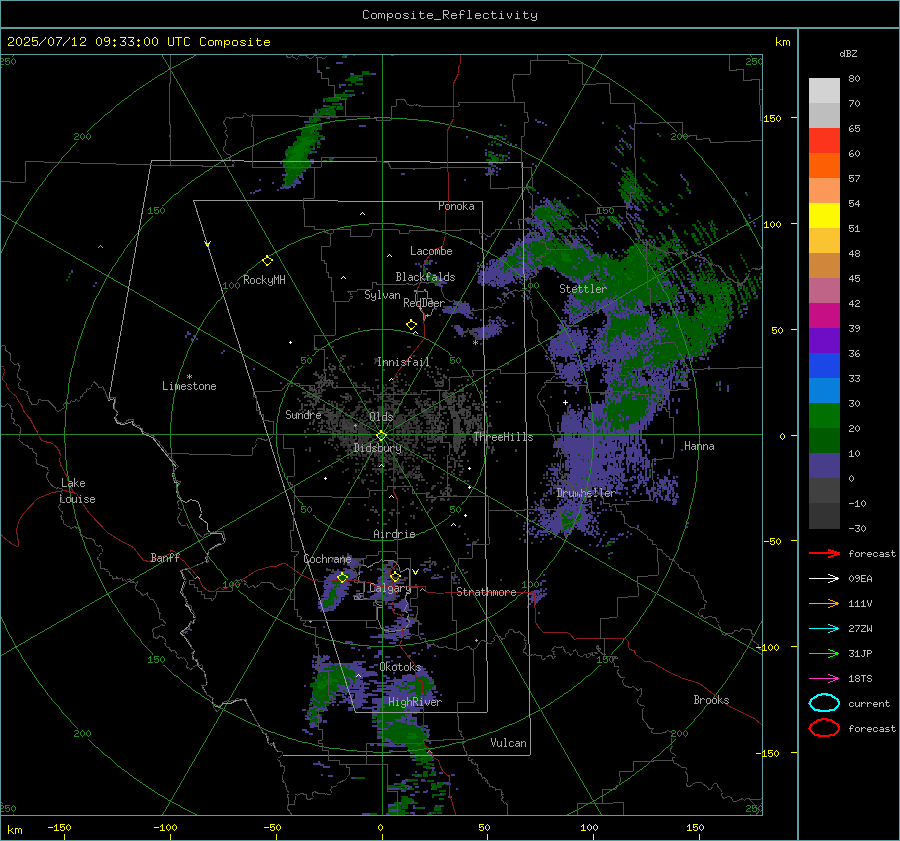
Task: Select the green 30-20 dBZ swatch
Action: (x=824, y=415)
